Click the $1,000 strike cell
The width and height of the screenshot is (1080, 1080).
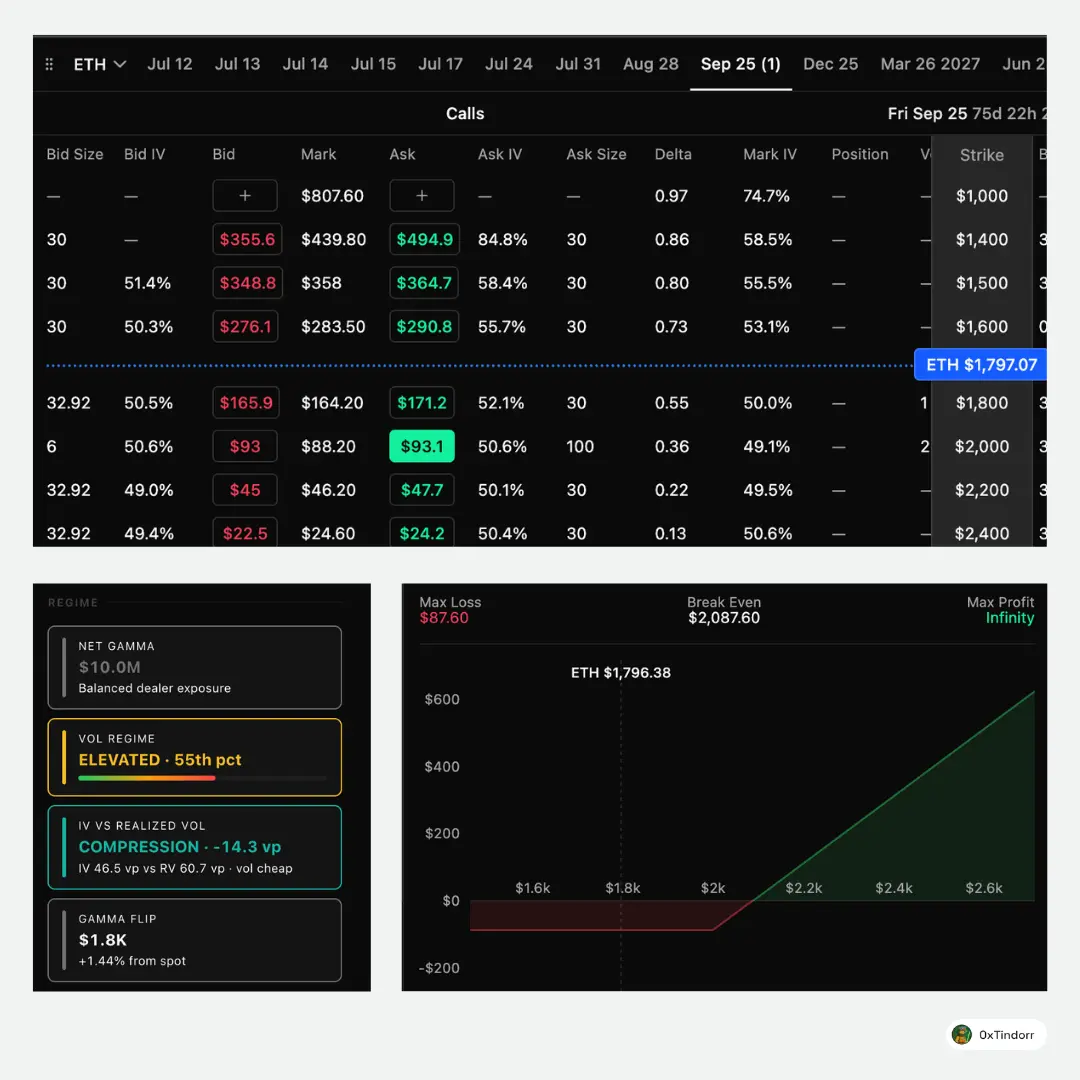tap(982, 196)
